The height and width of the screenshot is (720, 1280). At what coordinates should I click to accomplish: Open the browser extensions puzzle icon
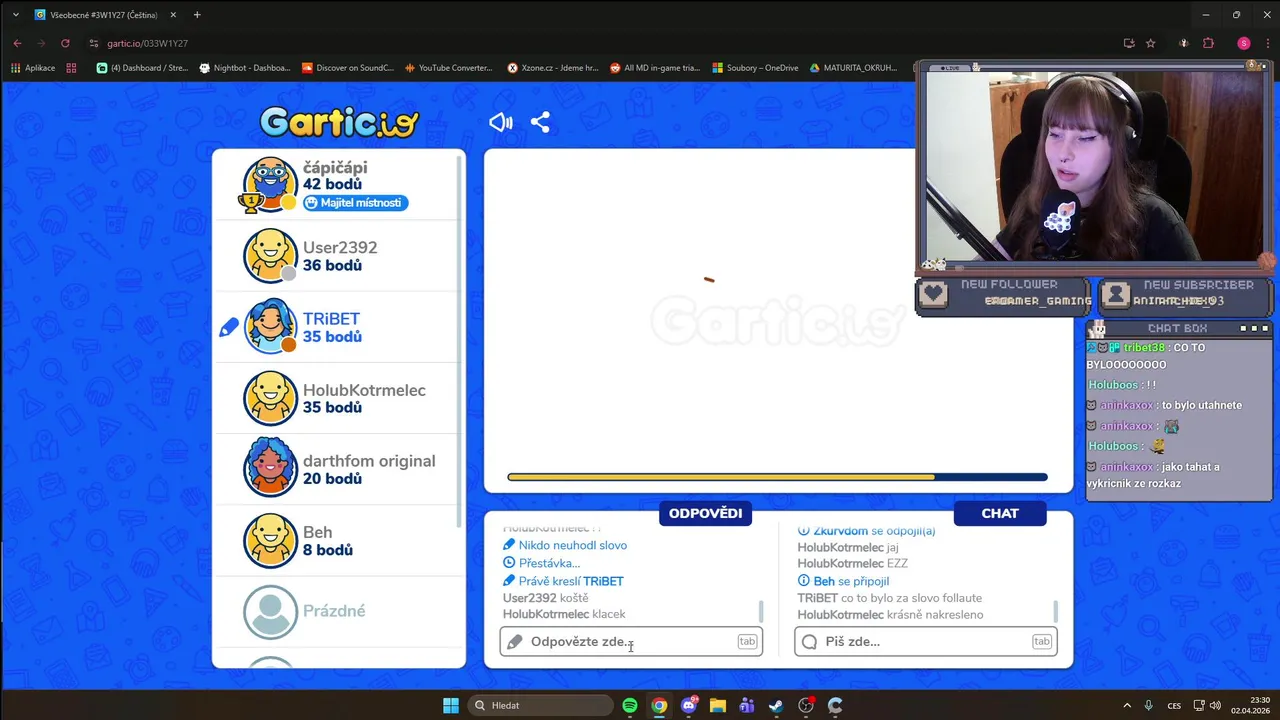click(x=1208, y=43)
